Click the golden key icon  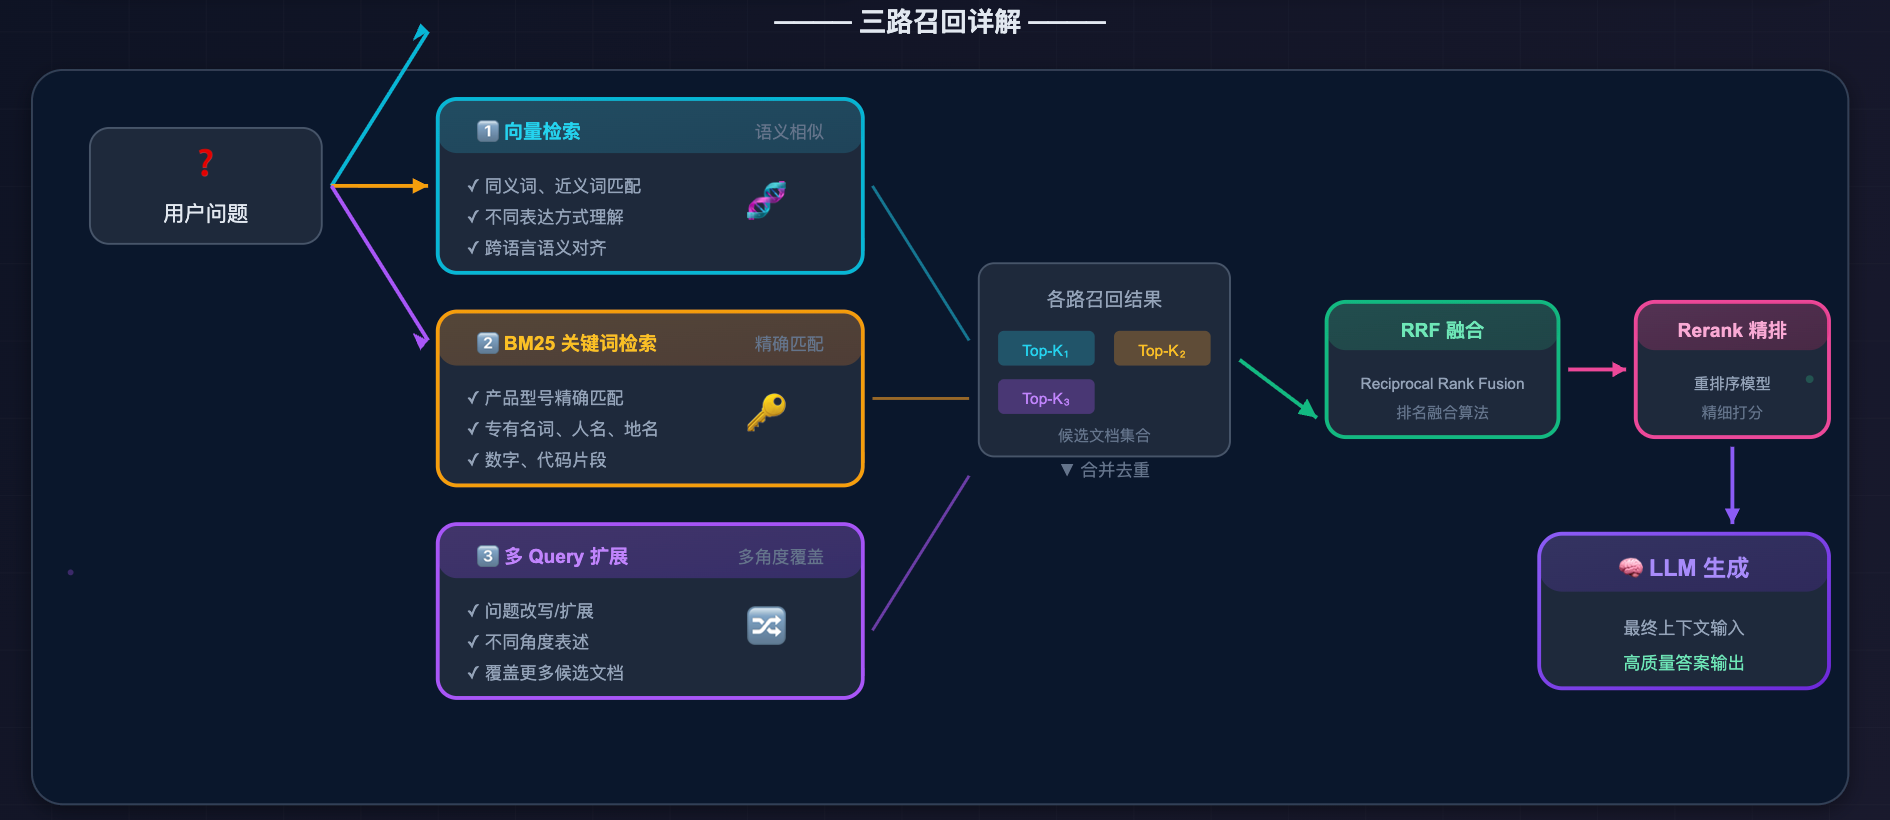click(x=766, y=411)
